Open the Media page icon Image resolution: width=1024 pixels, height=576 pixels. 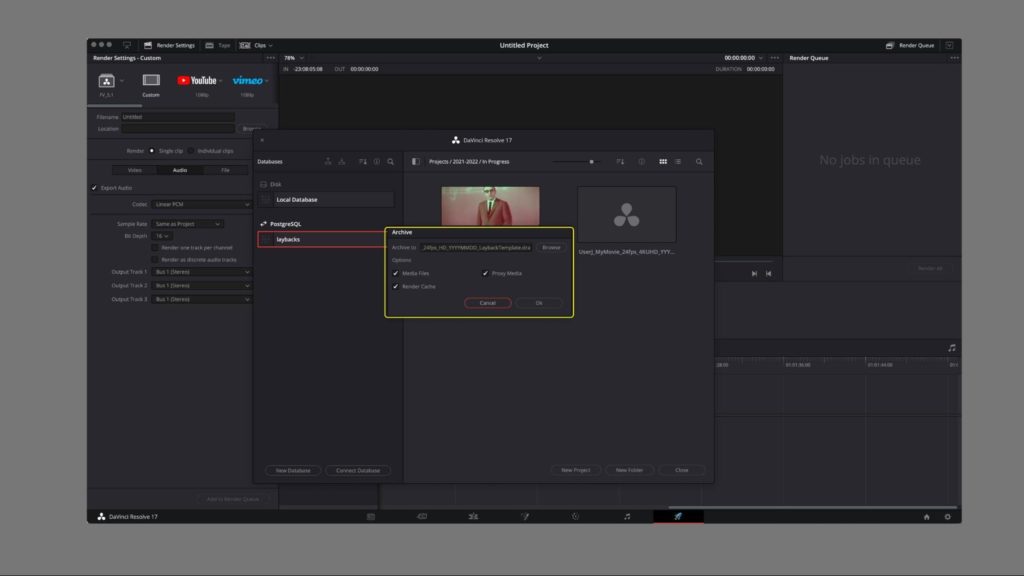371,517
